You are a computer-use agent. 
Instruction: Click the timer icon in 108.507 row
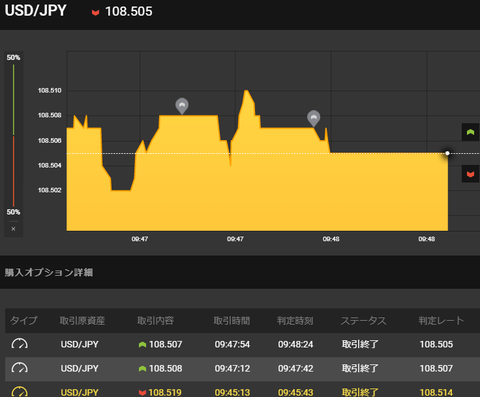point(20,344)
